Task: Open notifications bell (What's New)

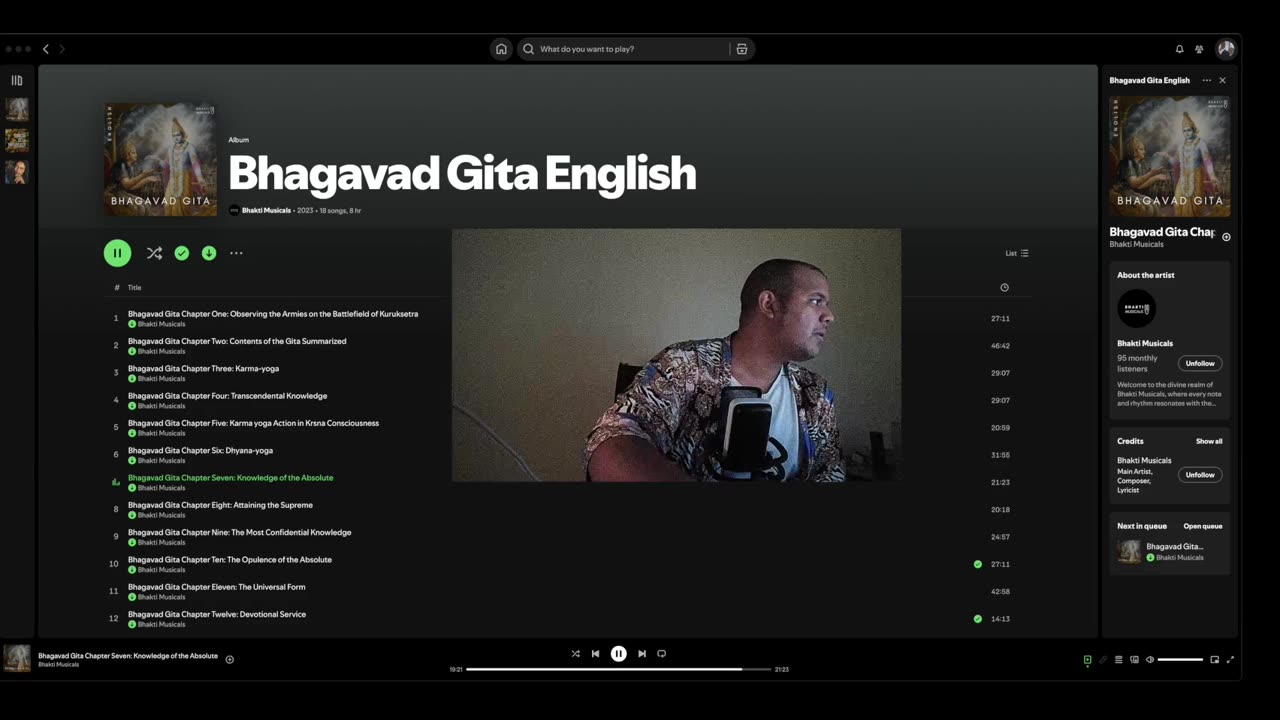Action: tap(1179, 49)
